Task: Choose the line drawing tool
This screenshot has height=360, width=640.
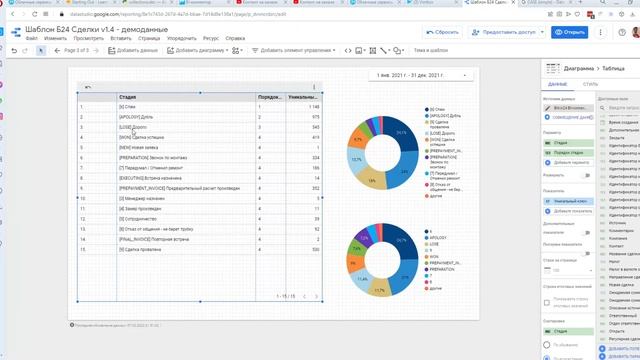Action: (x=384, y=51)
